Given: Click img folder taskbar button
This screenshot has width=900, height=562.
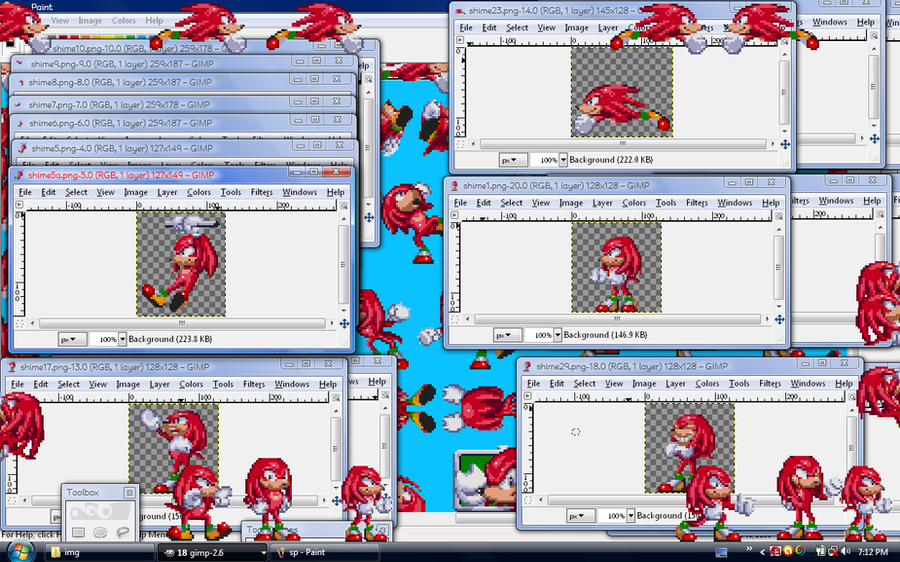Looking at the screenshot, I should pos(98,552).
